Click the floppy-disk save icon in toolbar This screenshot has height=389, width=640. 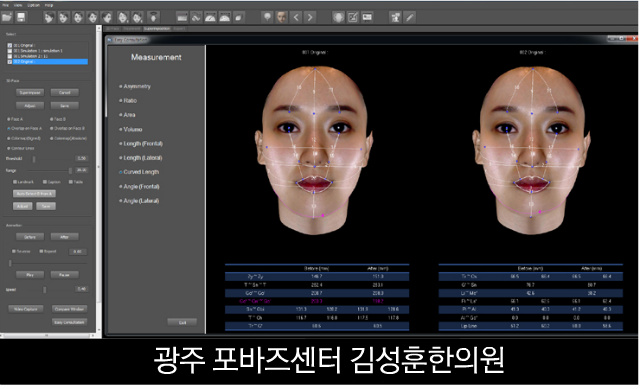pos(21,17)
